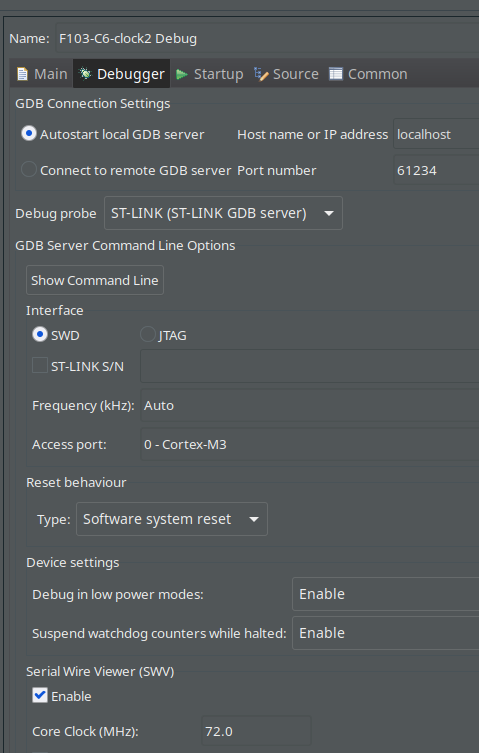The image size is (479, 753).
Task: Click the green Startup play icon
Action: tap(182, 74)
